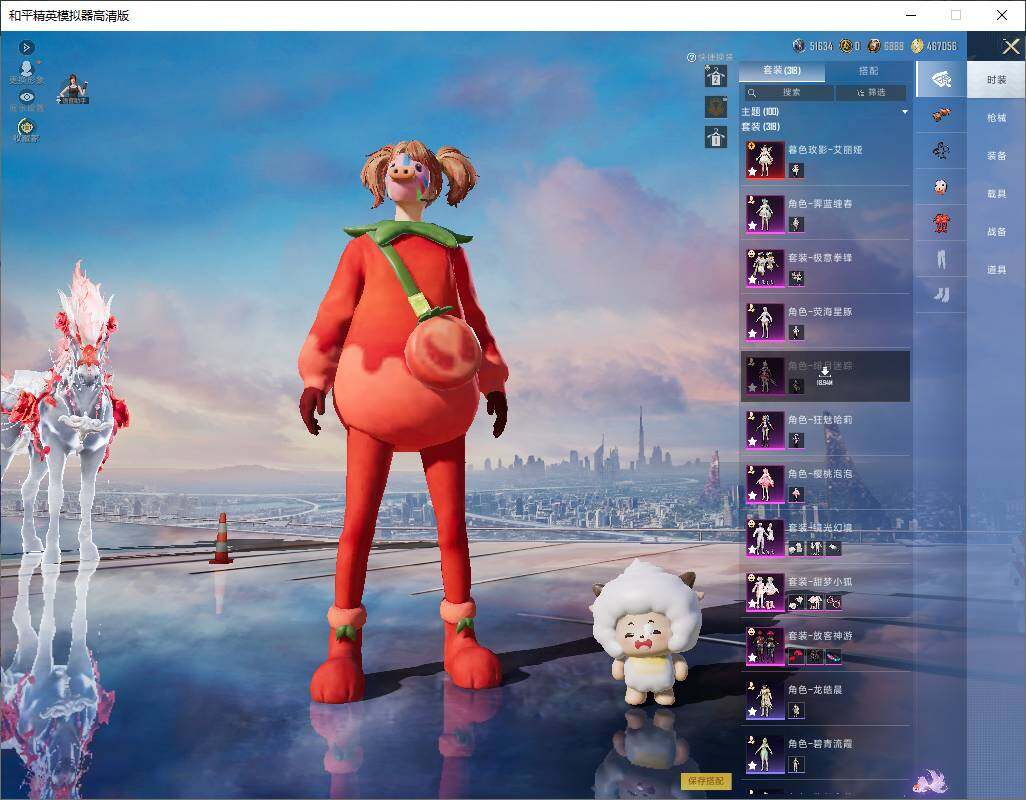
Task: Click the character silhouette icon under play arrow
Action: tap(26, 70)
